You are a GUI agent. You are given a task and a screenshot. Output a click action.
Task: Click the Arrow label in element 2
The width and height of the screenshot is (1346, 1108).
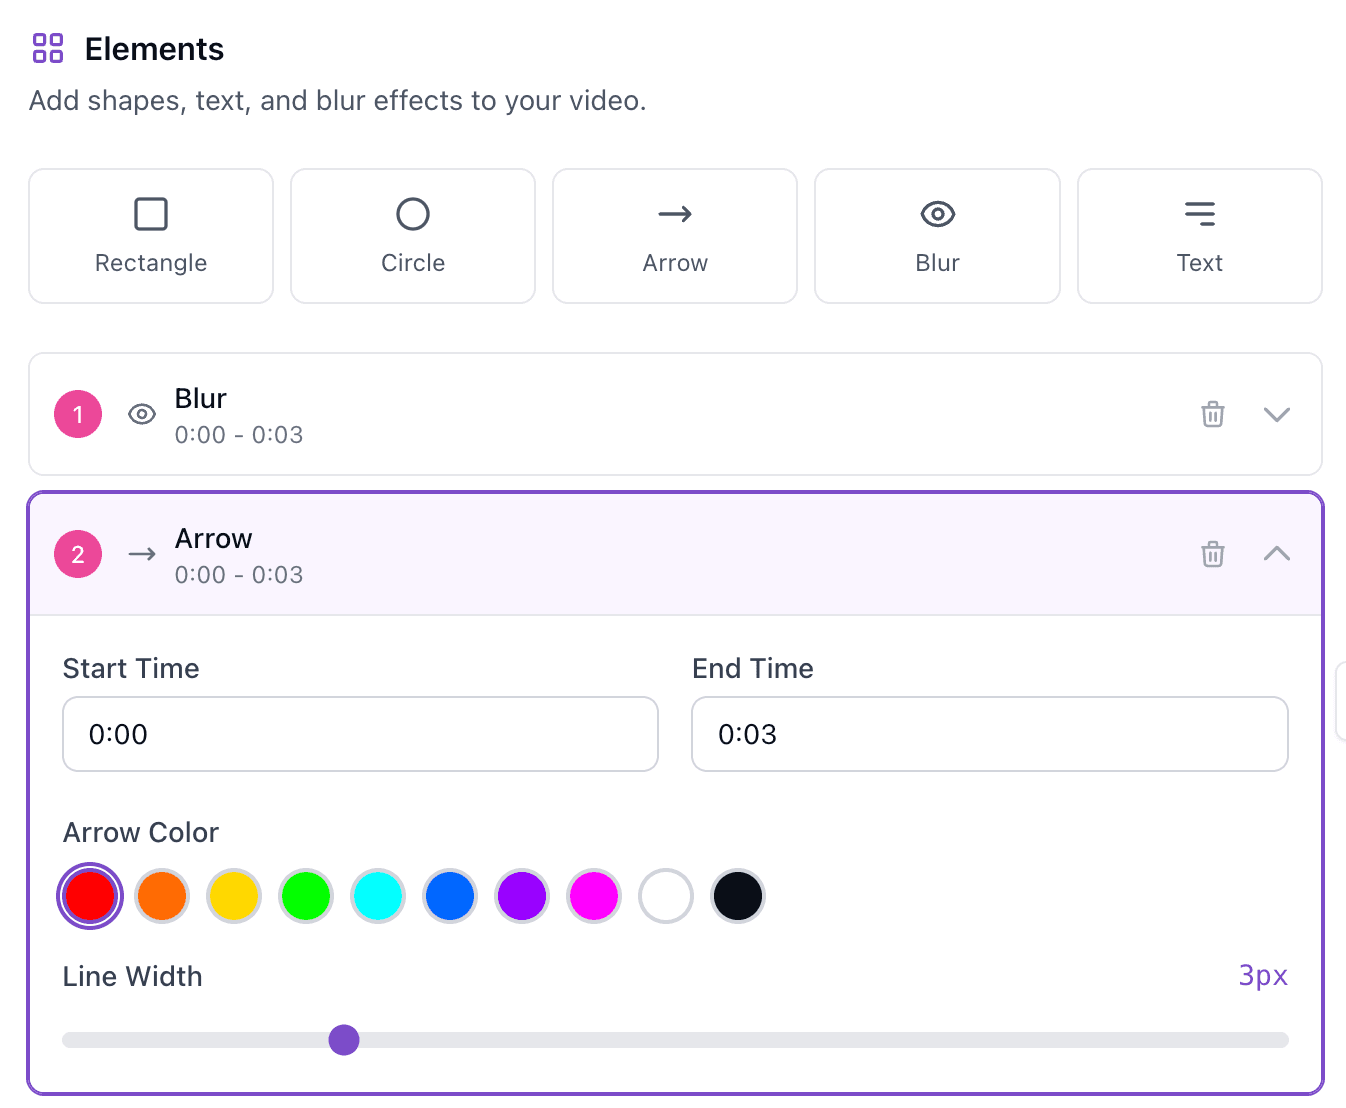213,538
